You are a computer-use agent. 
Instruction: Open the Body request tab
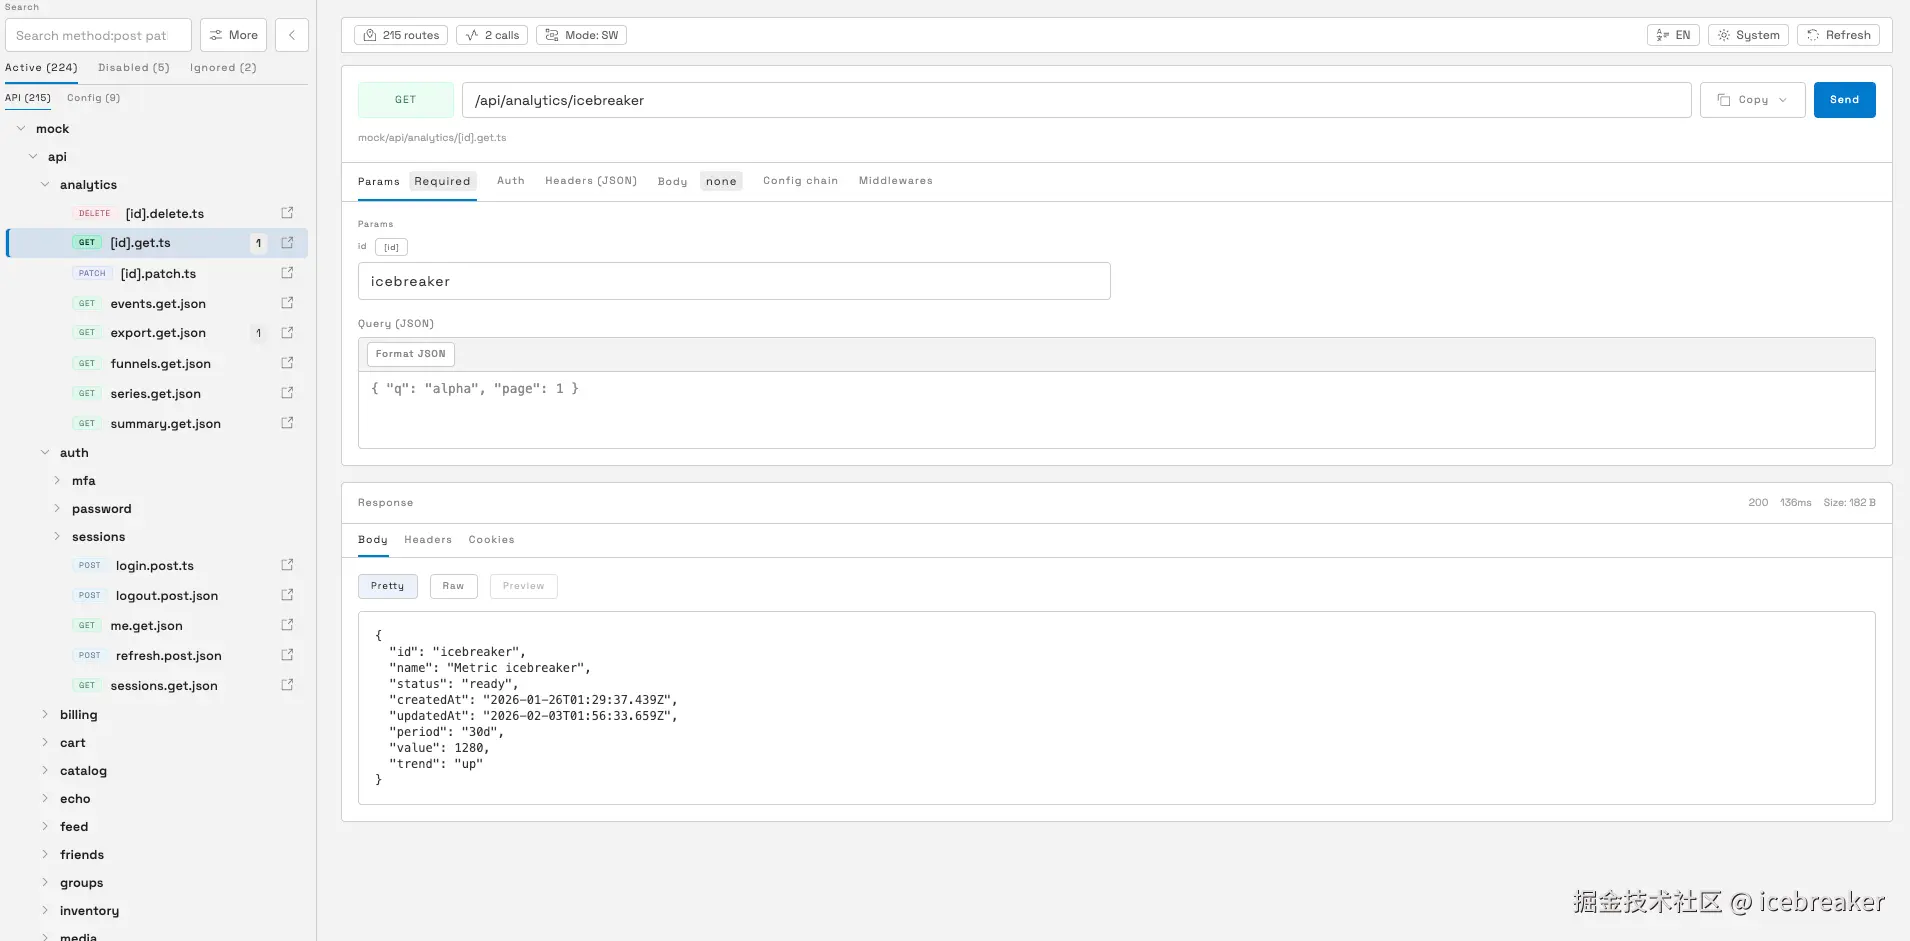tap(700, 181)
